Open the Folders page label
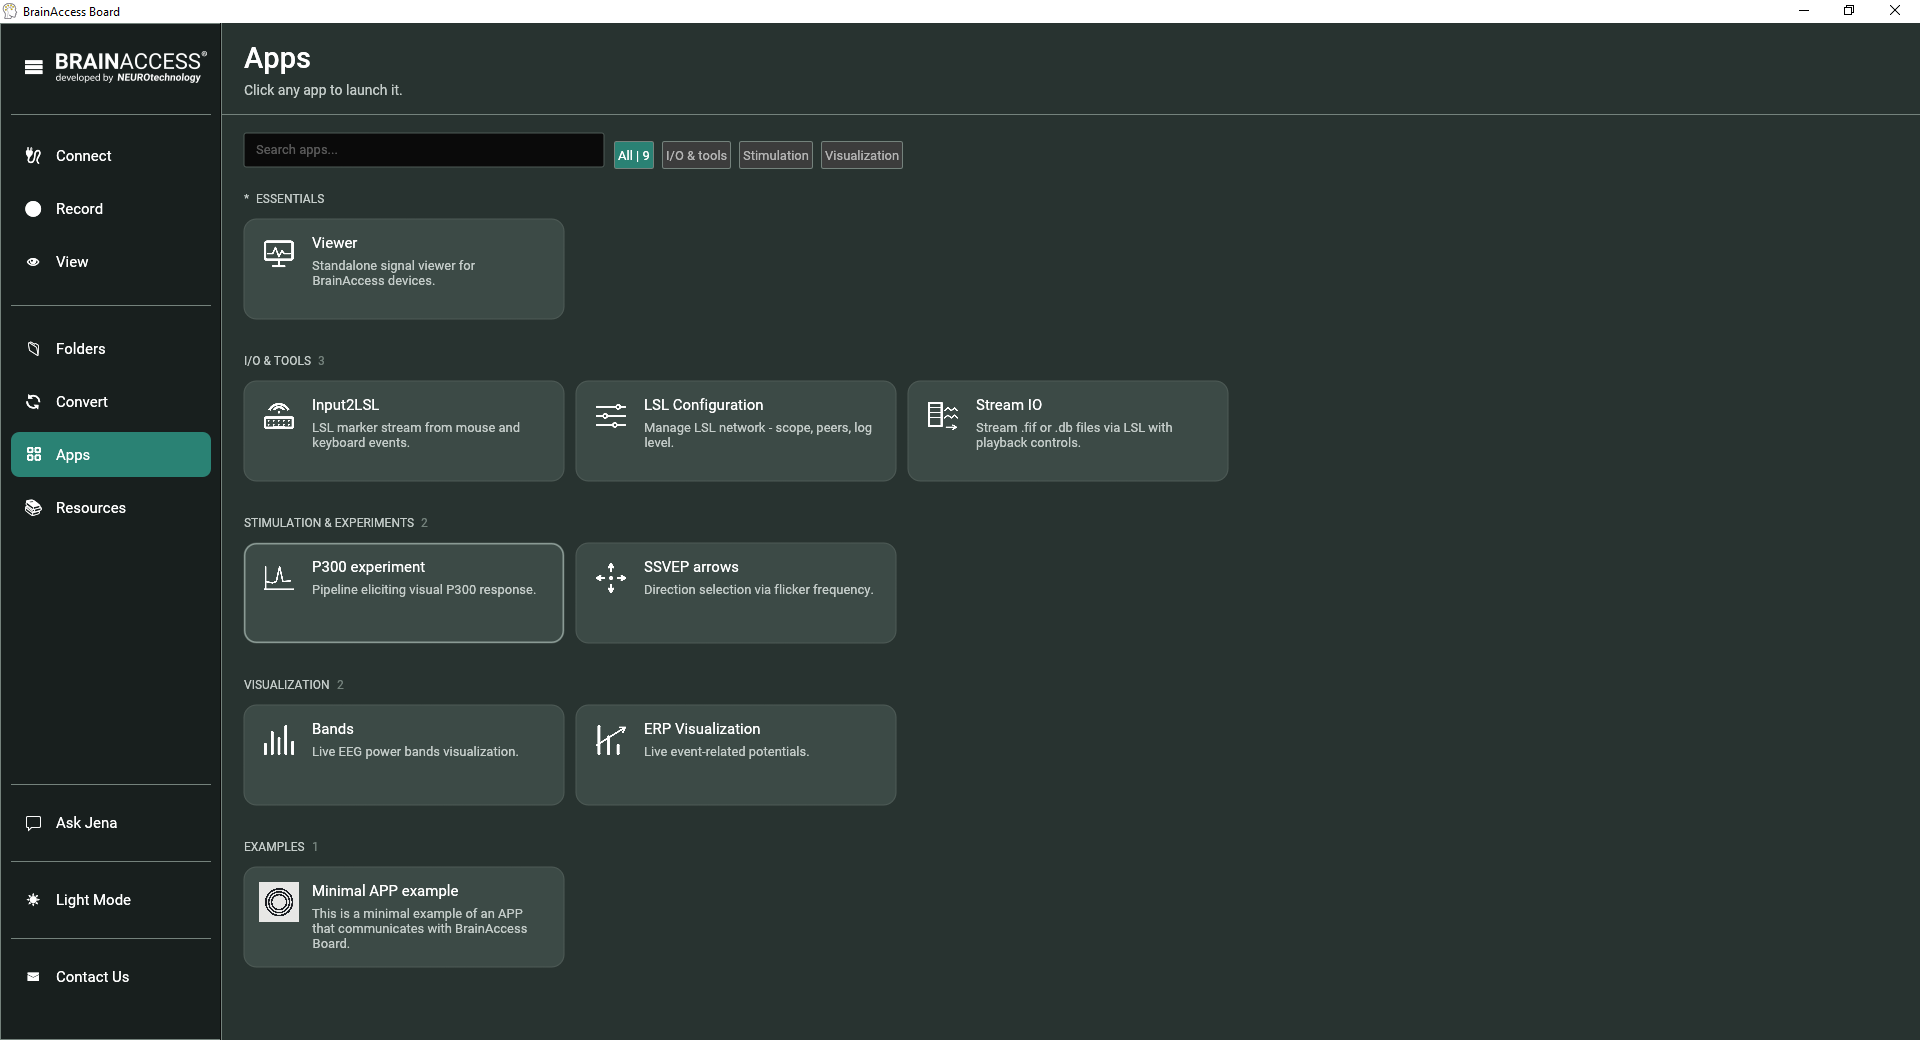The image size is (1920, 1040). tap(81, 349)
